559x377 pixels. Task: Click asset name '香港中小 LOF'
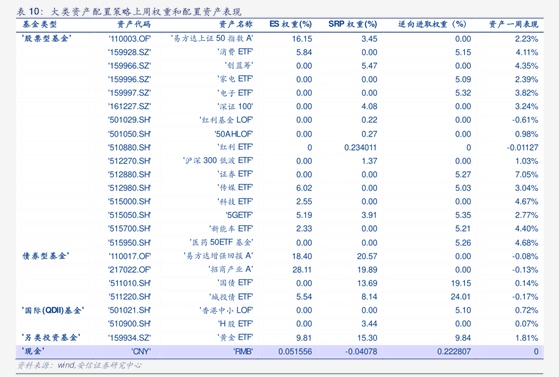coord(226,310)
